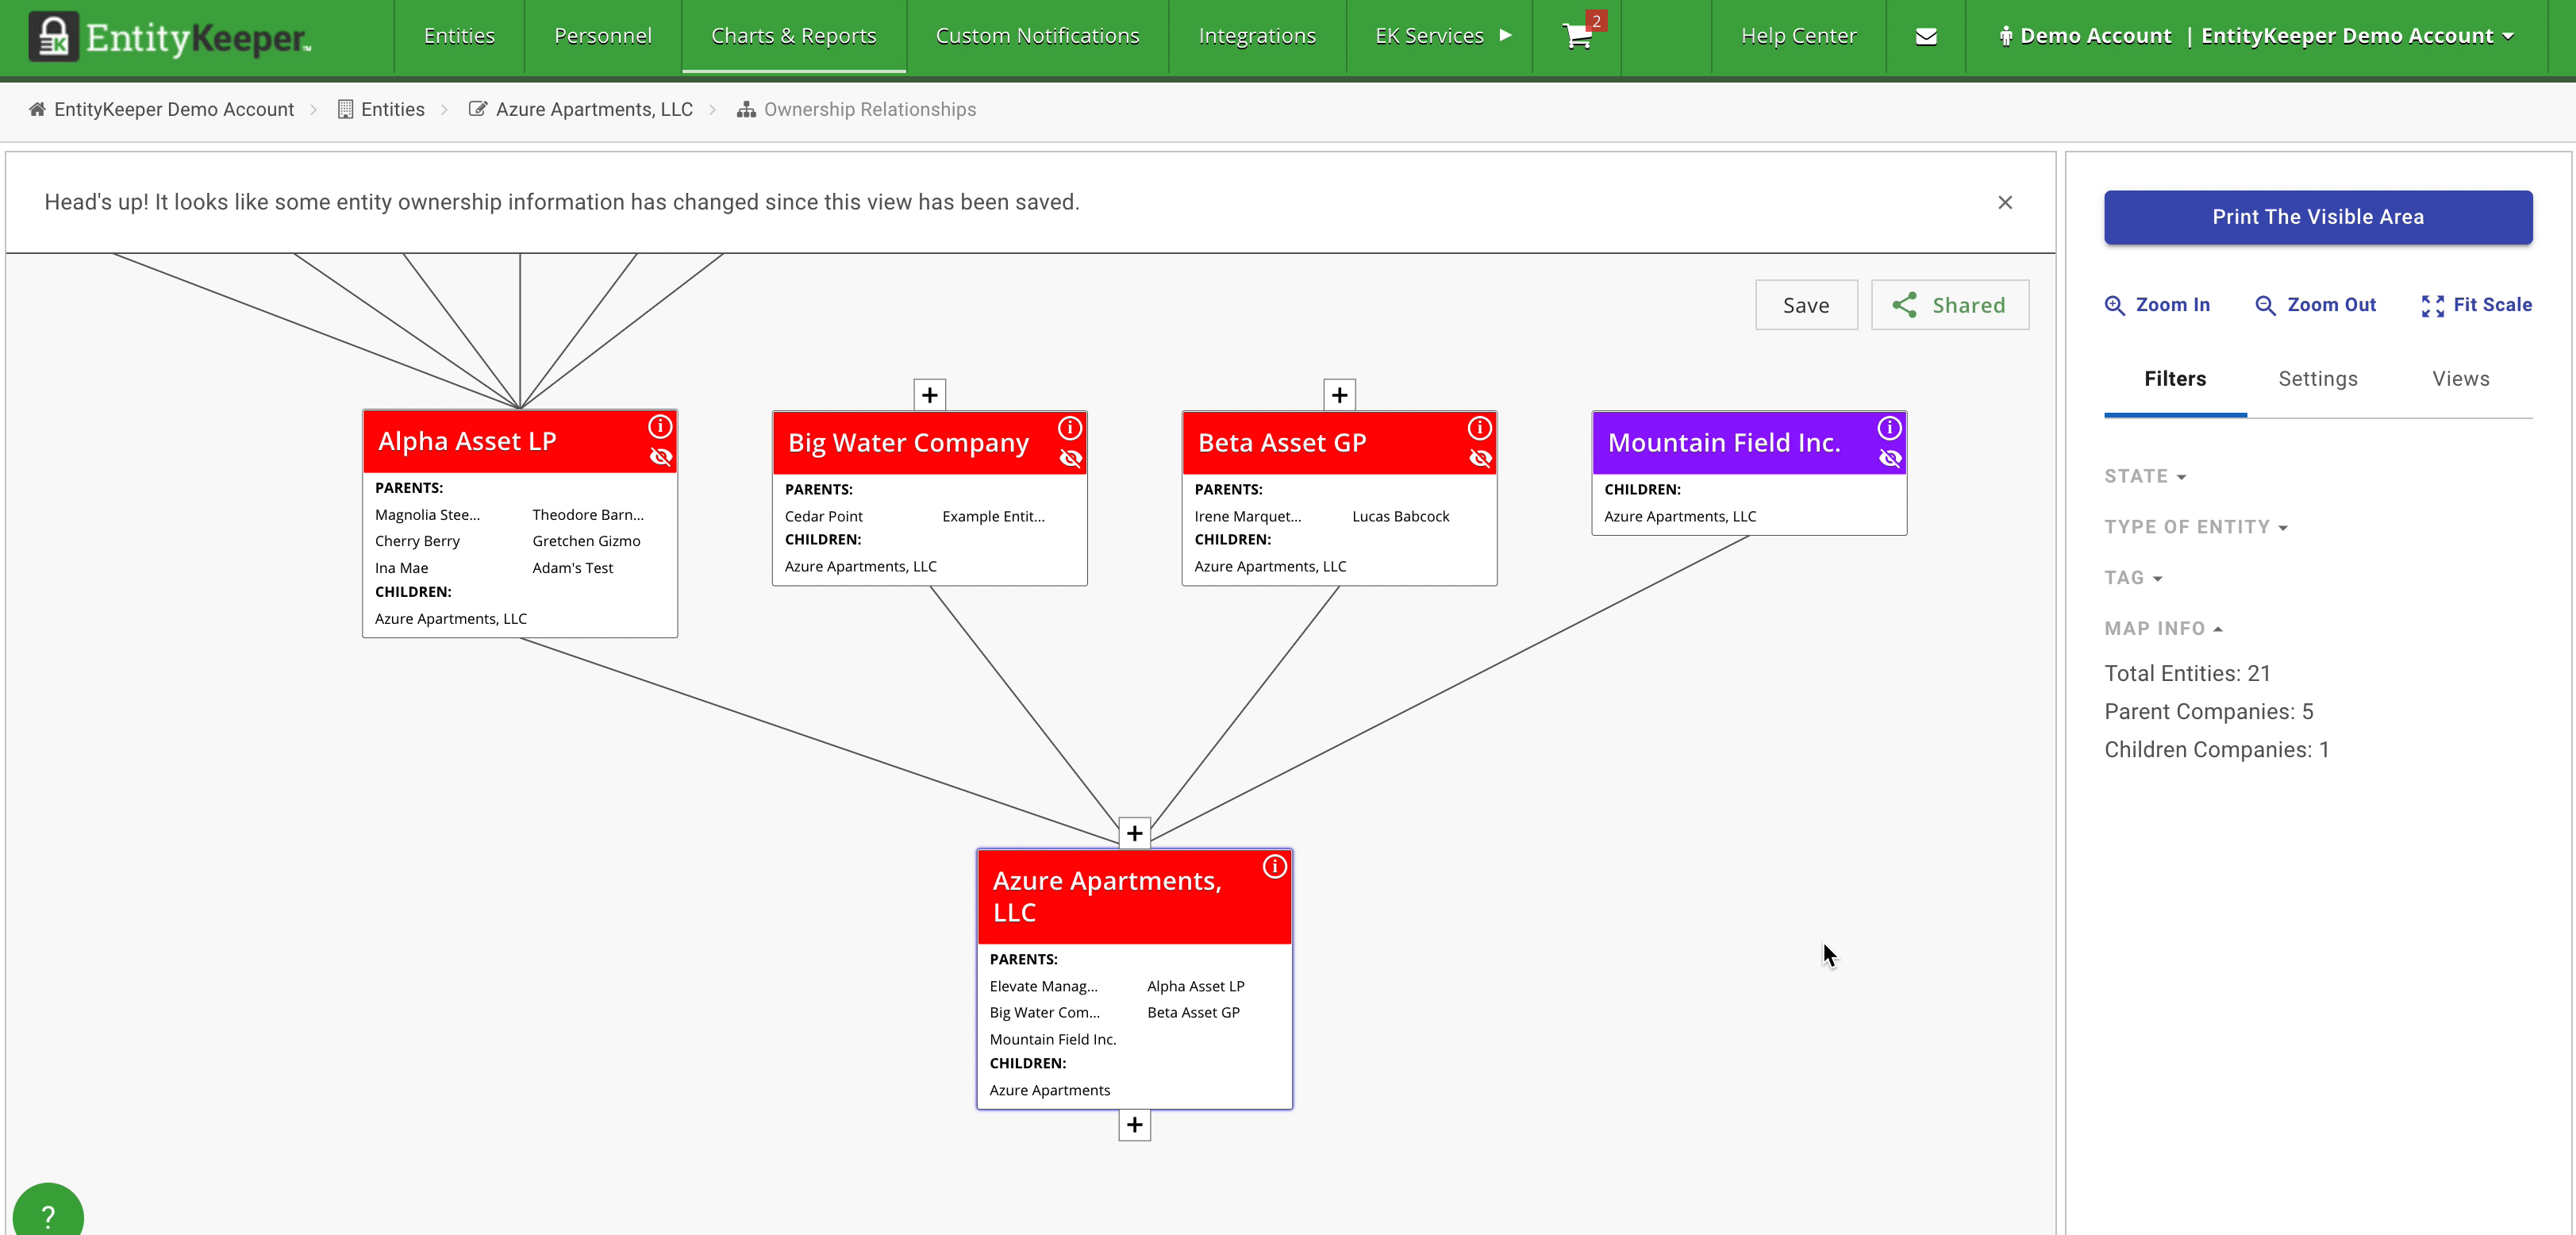Open info for Big Water Company
This screenshot has height=1235, width=2576.
pos(1070,428)
